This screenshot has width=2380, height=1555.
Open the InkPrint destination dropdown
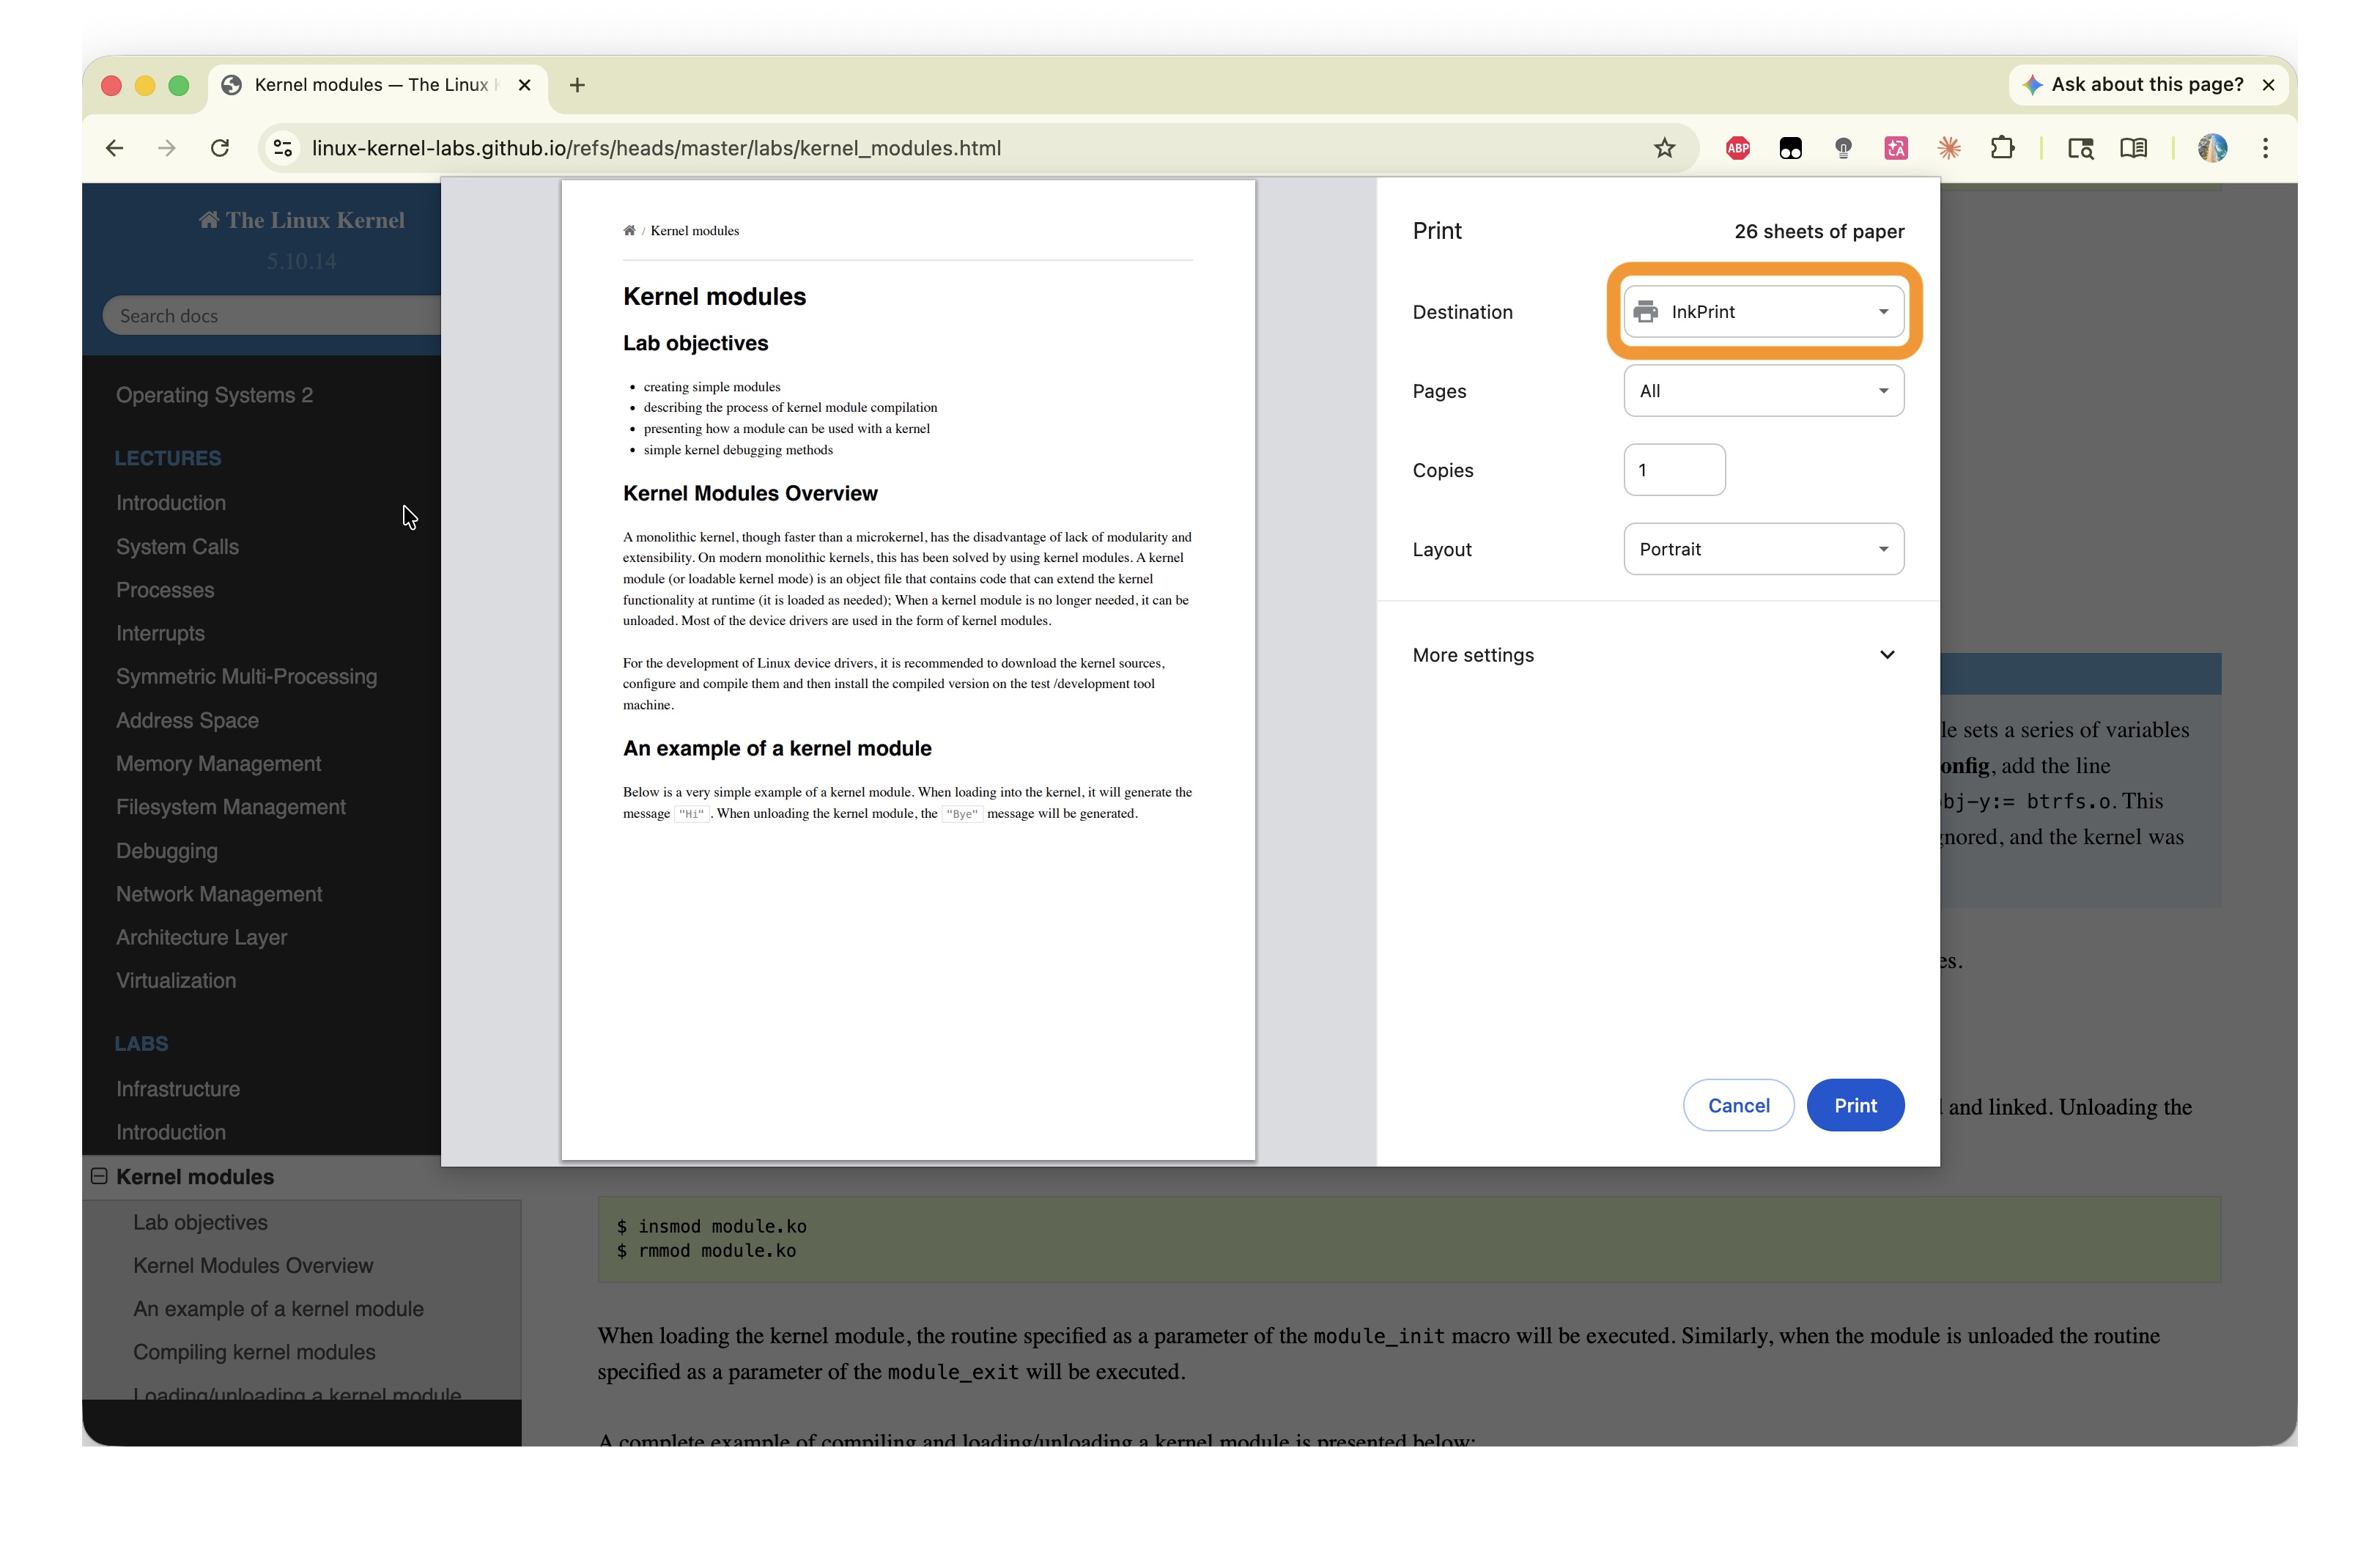click(1763, 311)
